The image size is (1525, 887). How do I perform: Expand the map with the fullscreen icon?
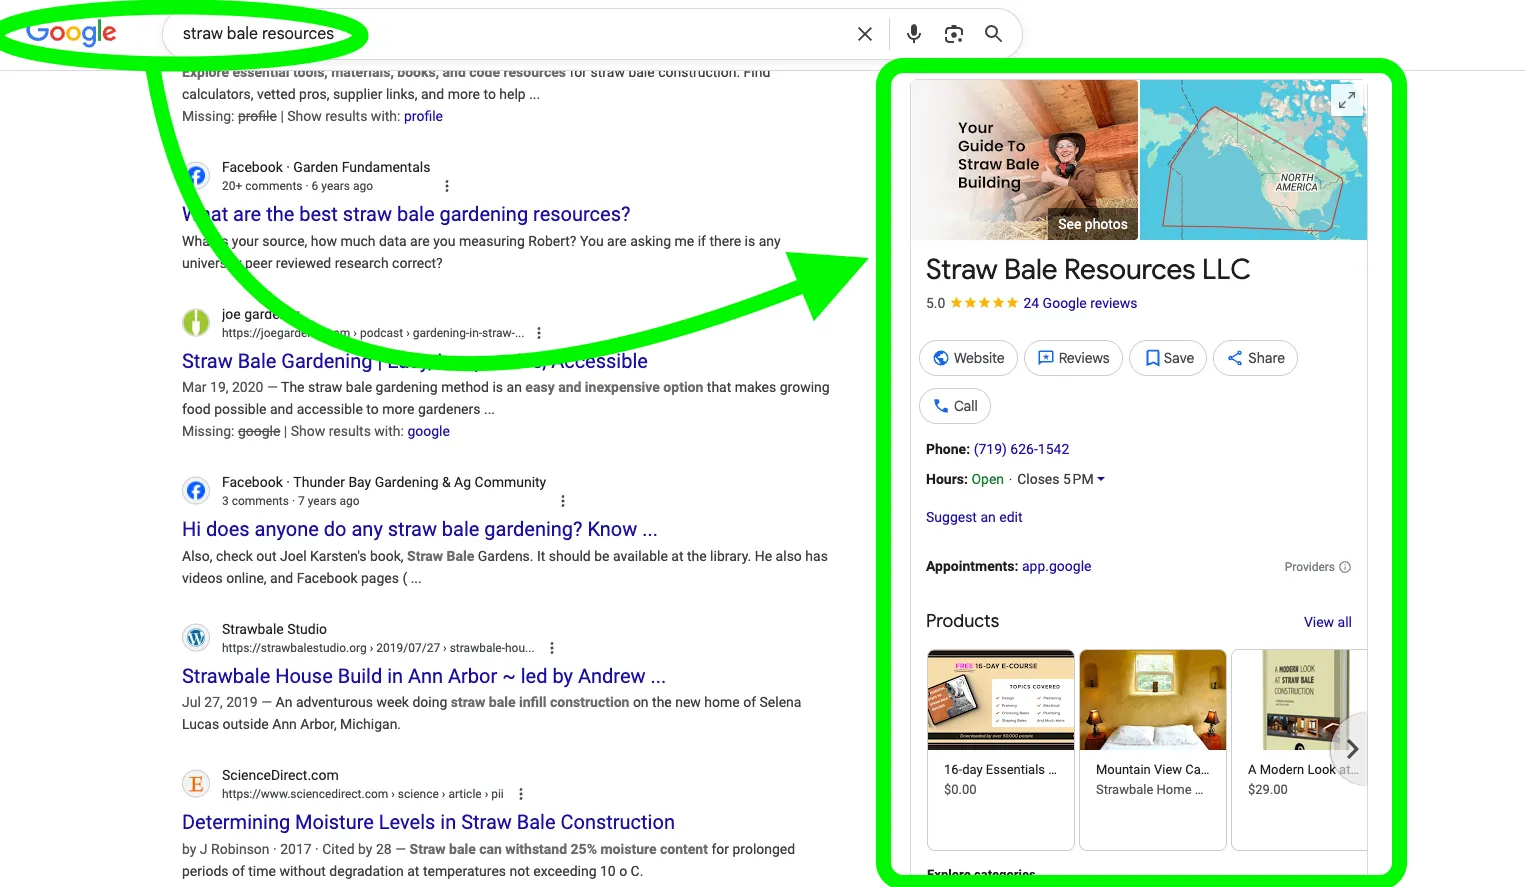click(x=1347, y=100)
